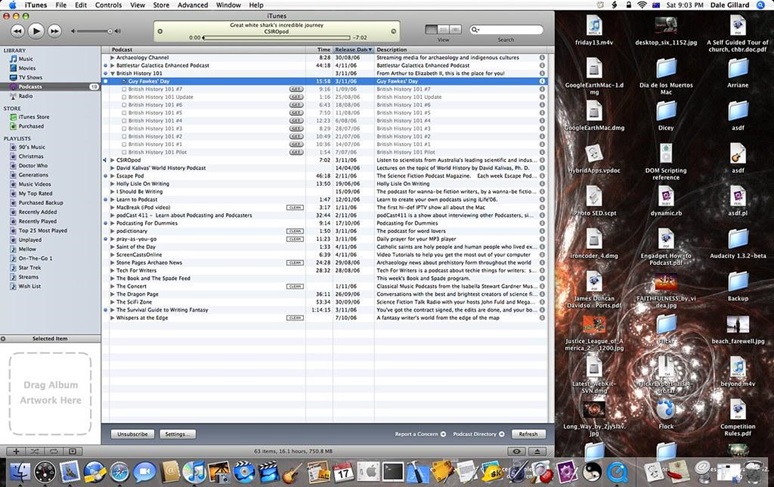Toggle the repeat button at the bottom left
The width and height of the screenshot is (774, 487).
53,451
